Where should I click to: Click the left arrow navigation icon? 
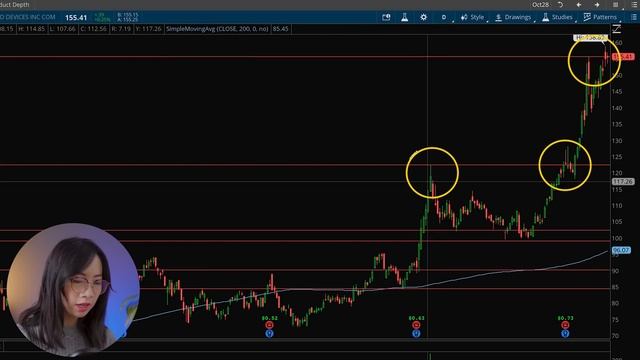579,5
